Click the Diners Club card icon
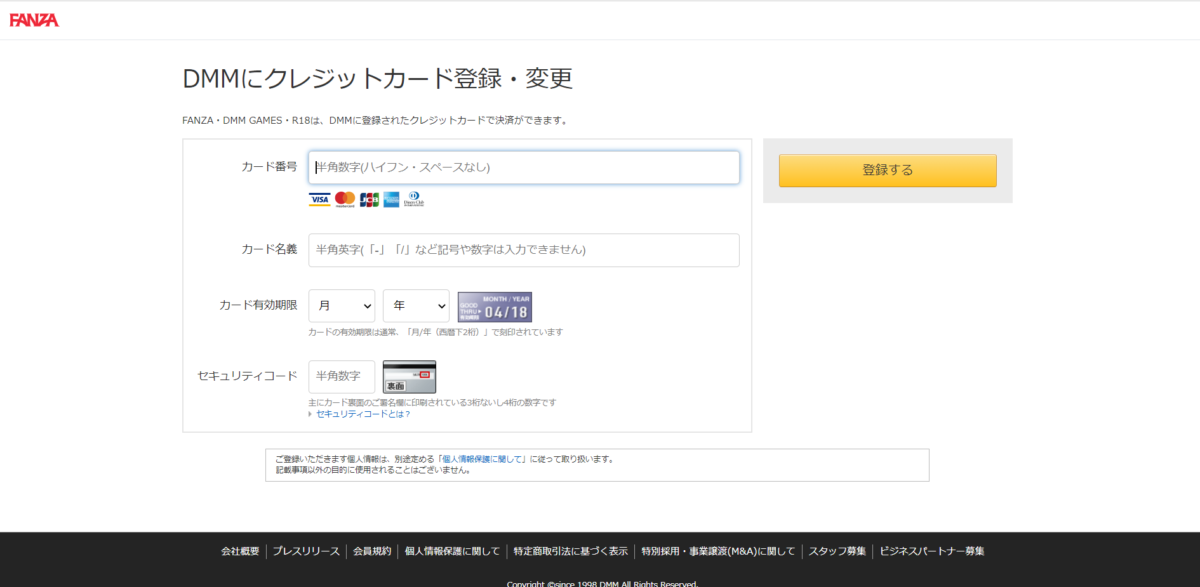 (414, 200)
